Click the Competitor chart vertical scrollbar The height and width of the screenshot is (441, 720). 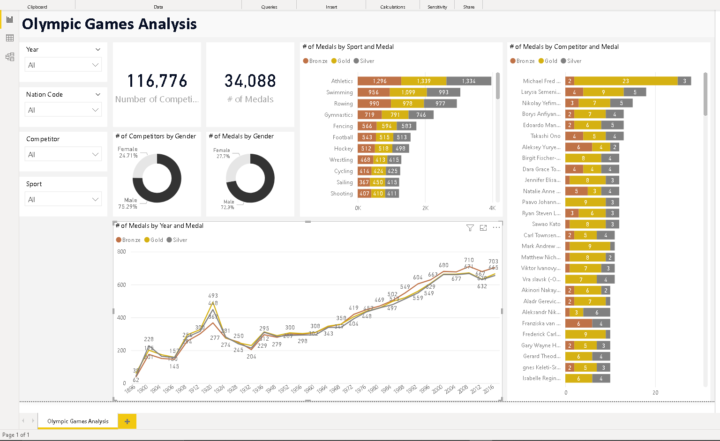click(x=705, y=94)
